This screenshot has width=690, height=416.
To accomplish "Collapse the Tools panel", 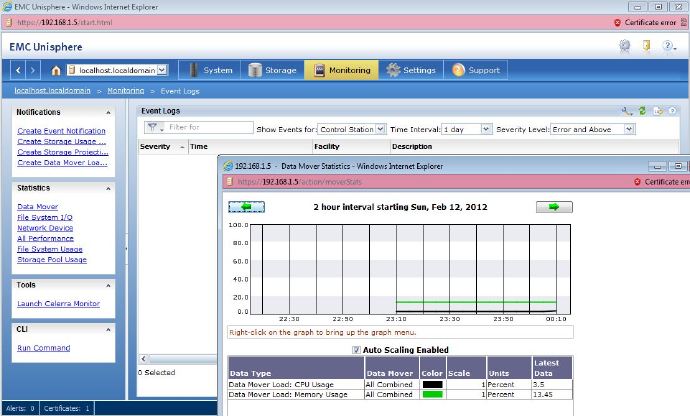I will pos(108,286).
